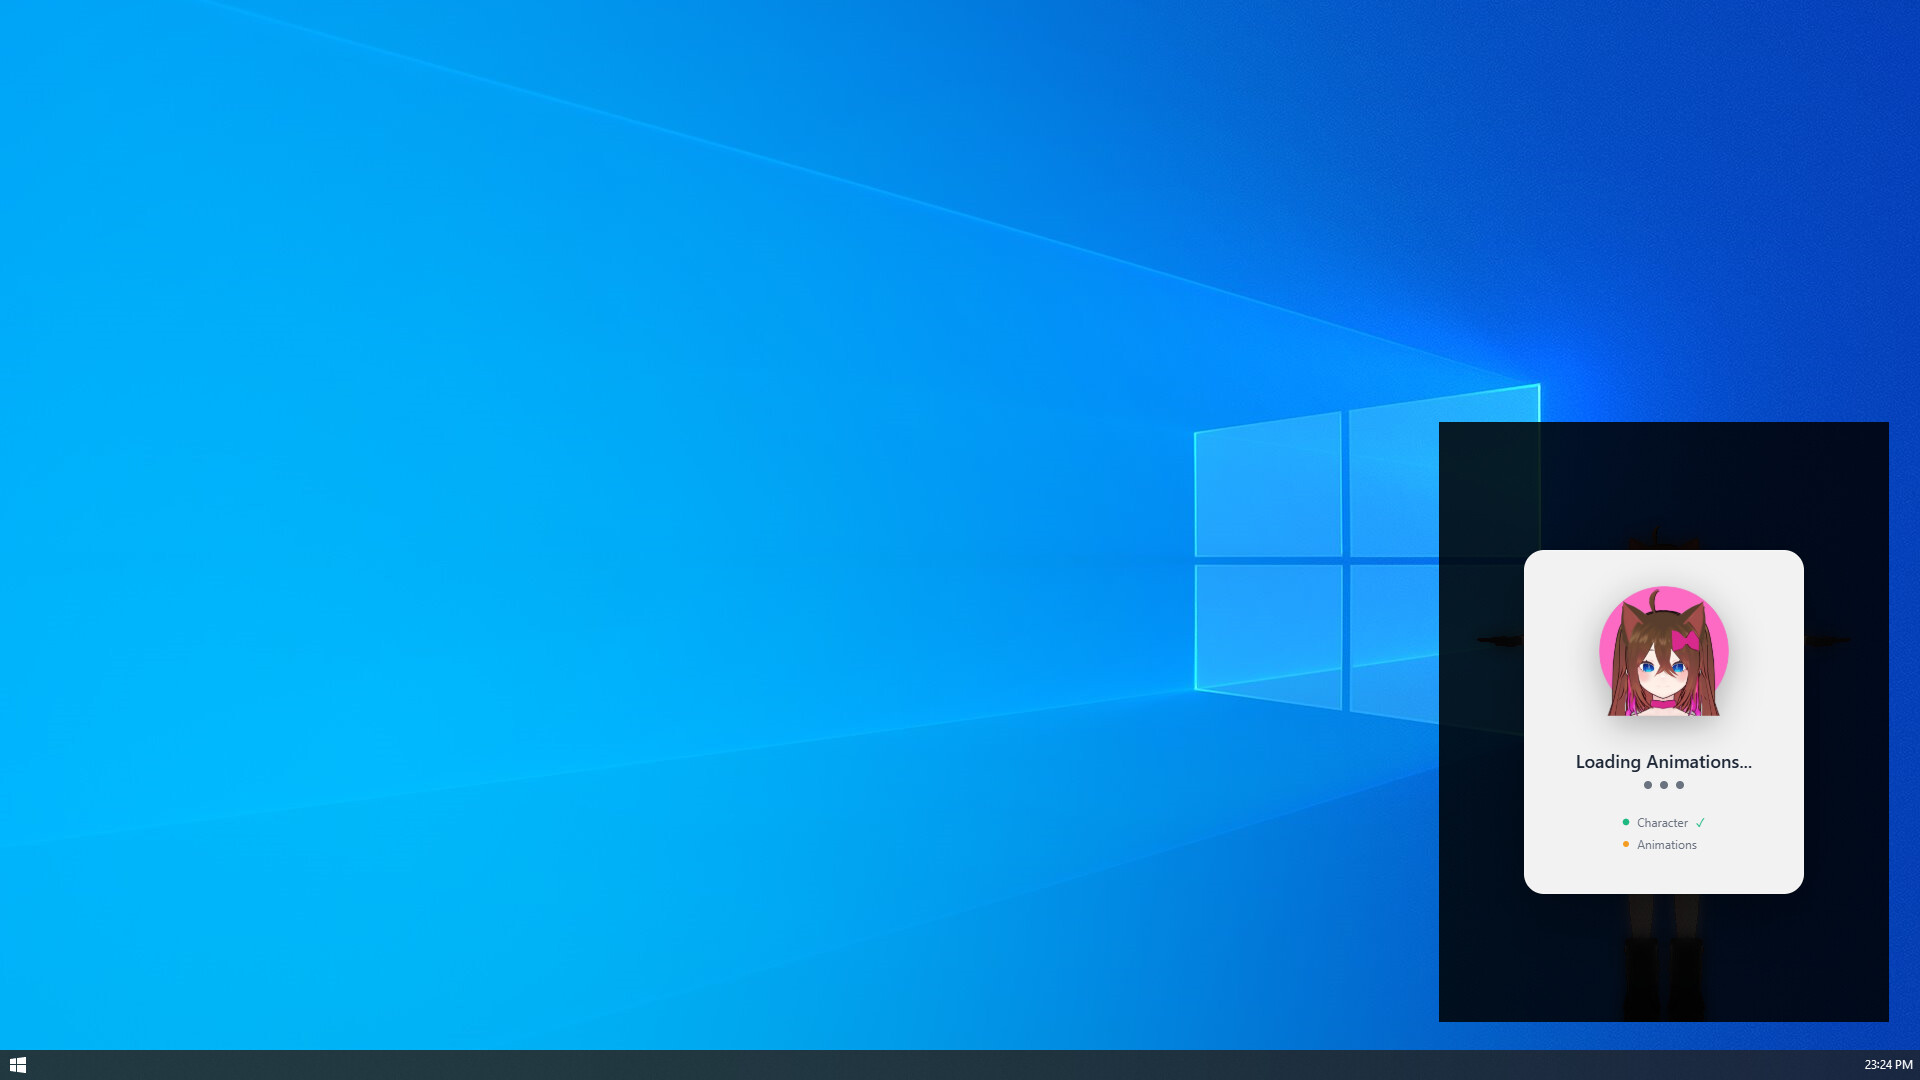This screenshot has height=1080, width=1920.
Task: Click the Loading Animations heading text
Action: [1663, 762]
